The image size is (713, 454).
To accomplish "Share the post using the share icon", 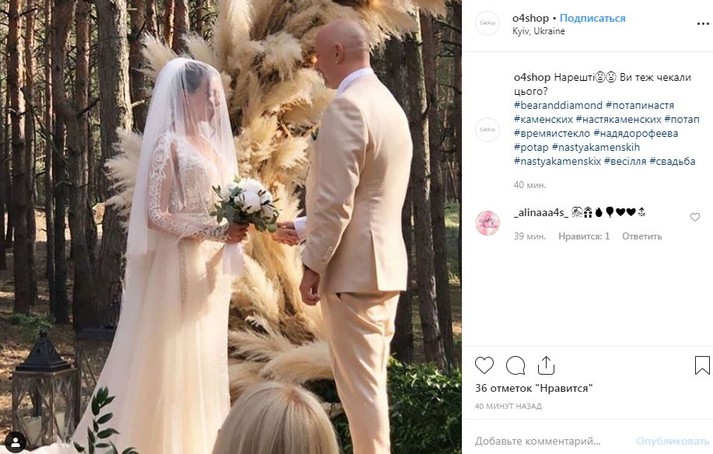I will 546,365.
